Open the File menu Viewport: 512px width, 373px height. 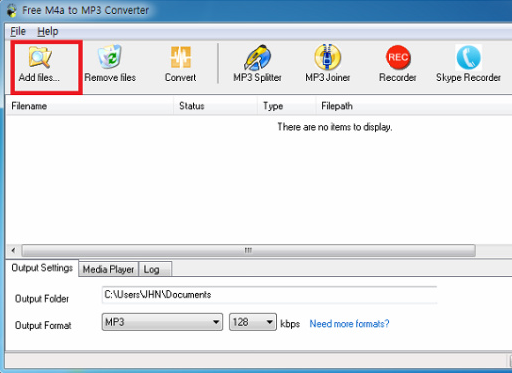tap(18, 31)
